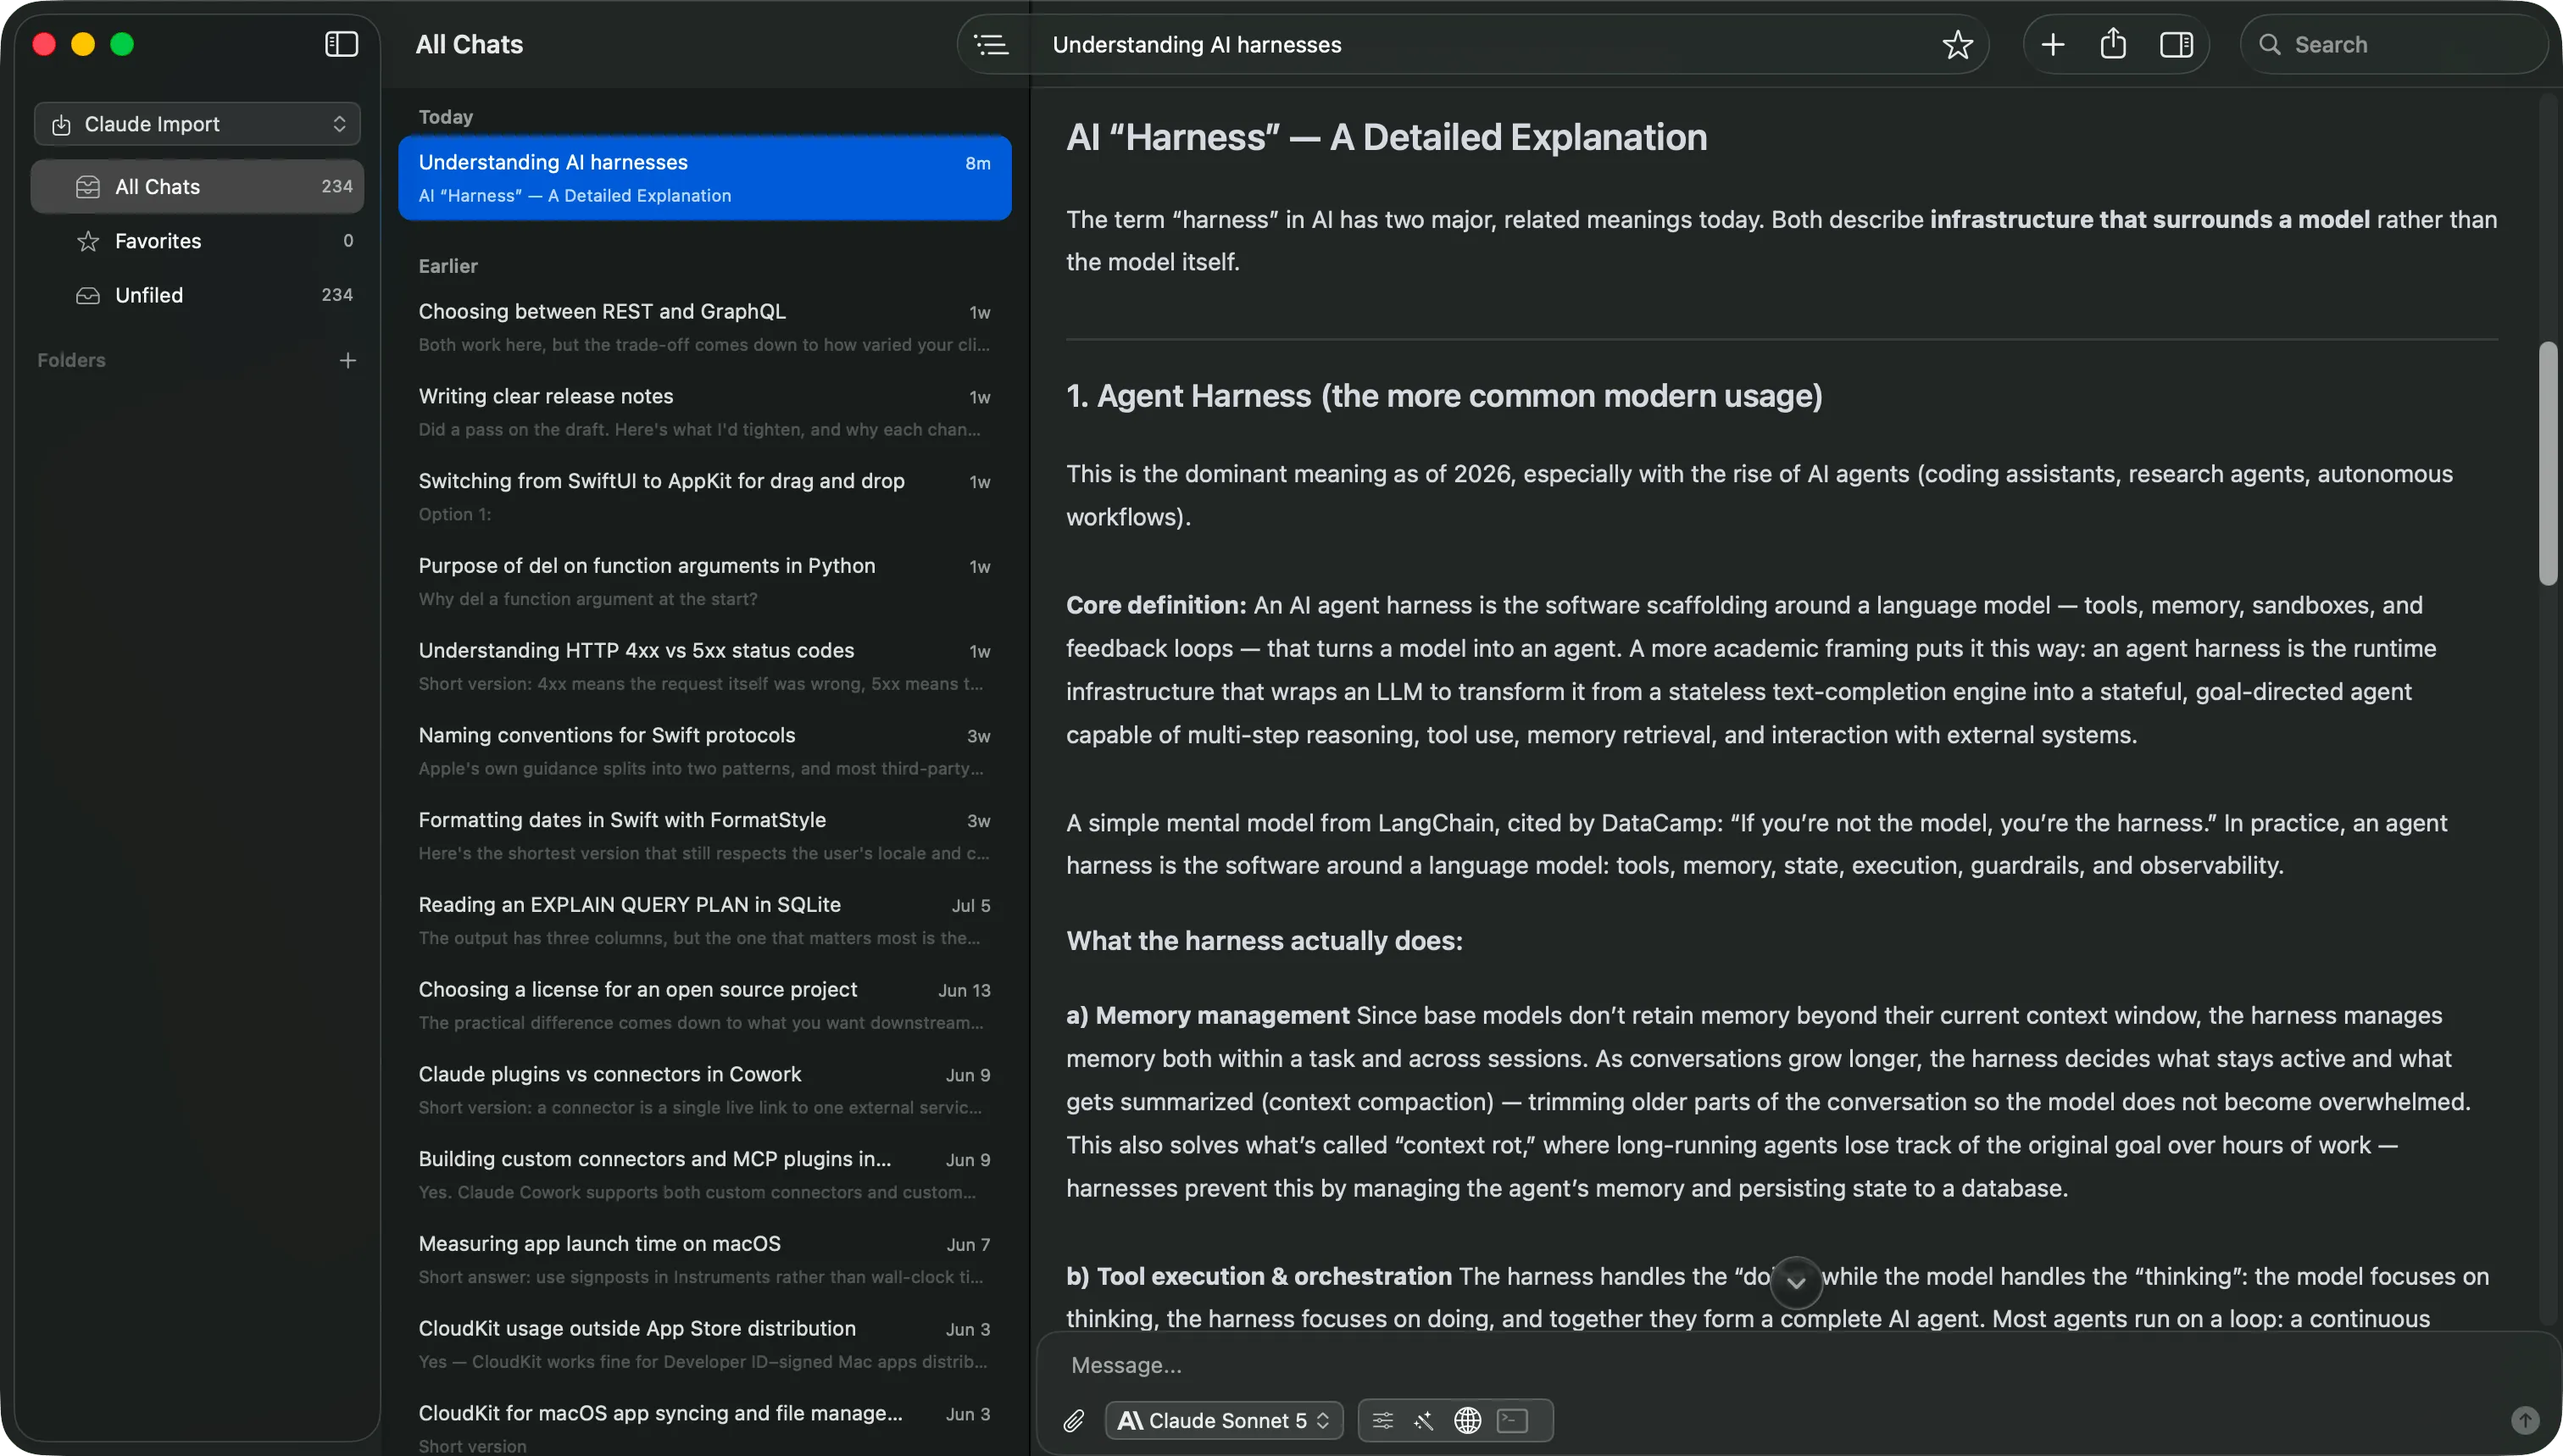Click the Understanding AI harnesses title bar text
This screenshot has width=2563, height=1456.
pos(1197,44)
